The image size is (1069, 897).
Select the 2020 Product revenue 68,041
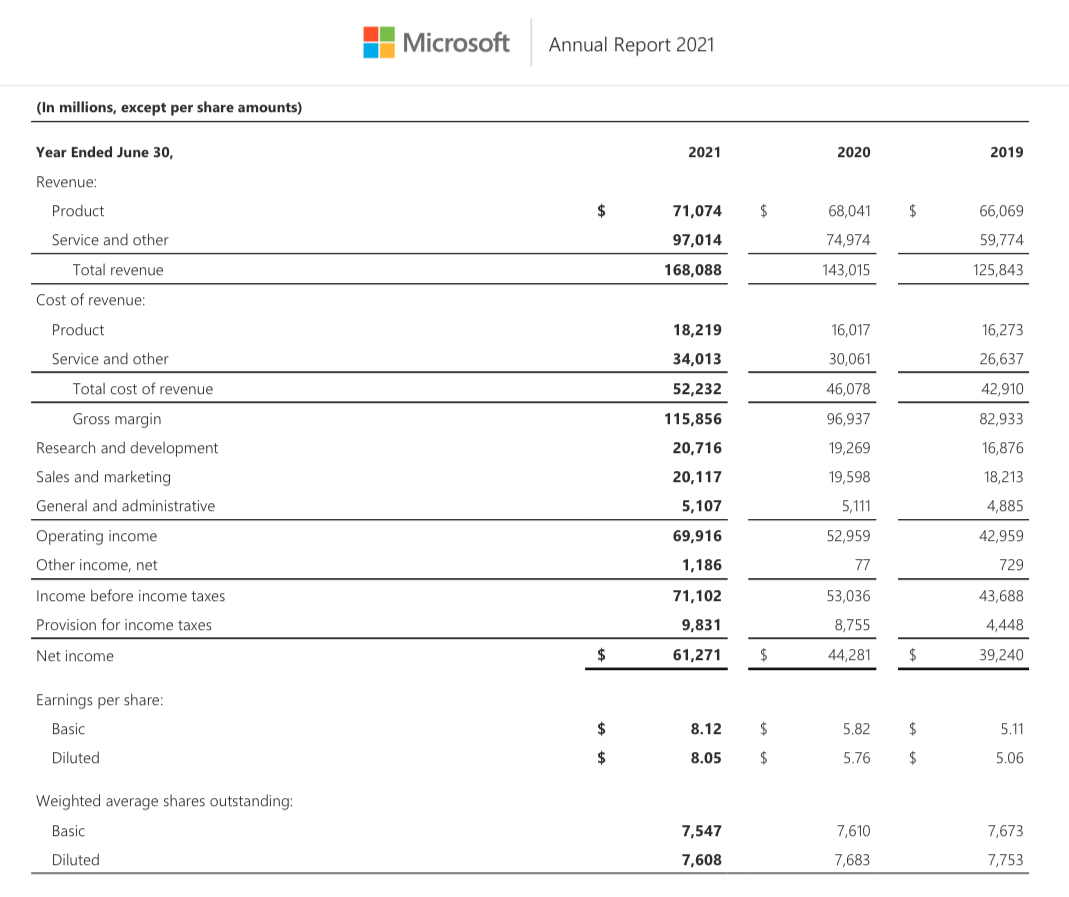pyautogui.click(x=849, y=211)
